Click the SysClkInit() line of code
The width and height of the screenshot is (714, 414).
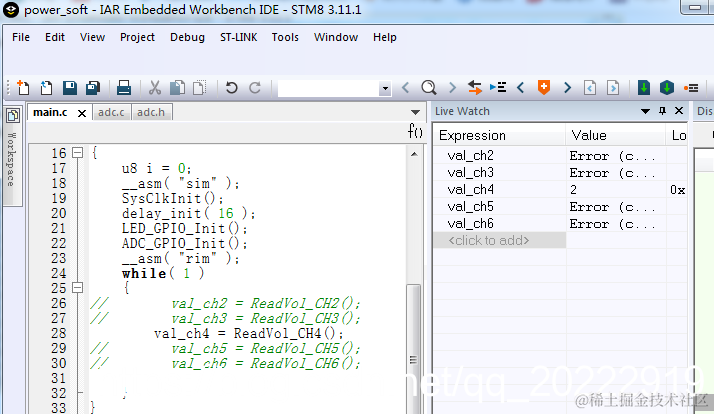[173, 199]
